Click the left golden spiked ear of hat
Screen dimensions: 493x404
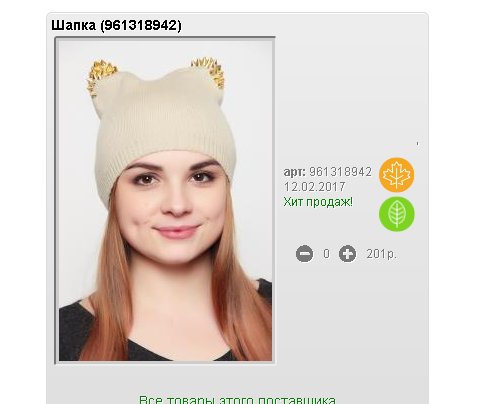100,77
